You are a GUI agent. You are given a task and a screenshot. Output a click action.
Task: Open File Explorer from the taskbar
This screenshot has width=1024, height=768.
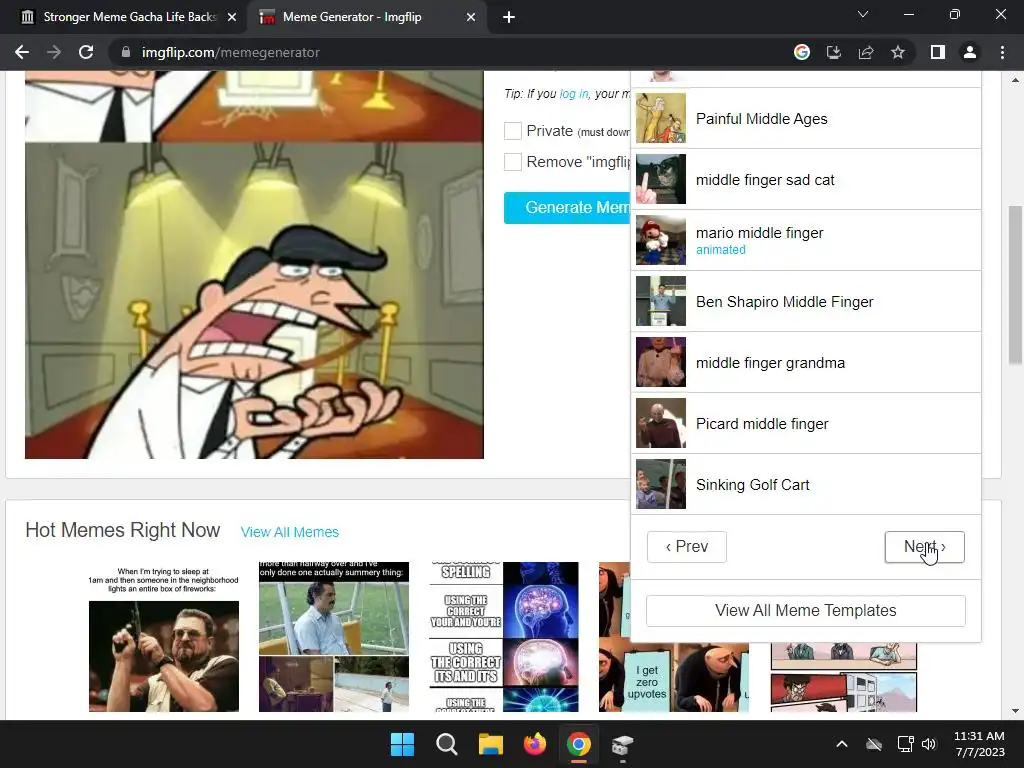[x=490, y=744]
